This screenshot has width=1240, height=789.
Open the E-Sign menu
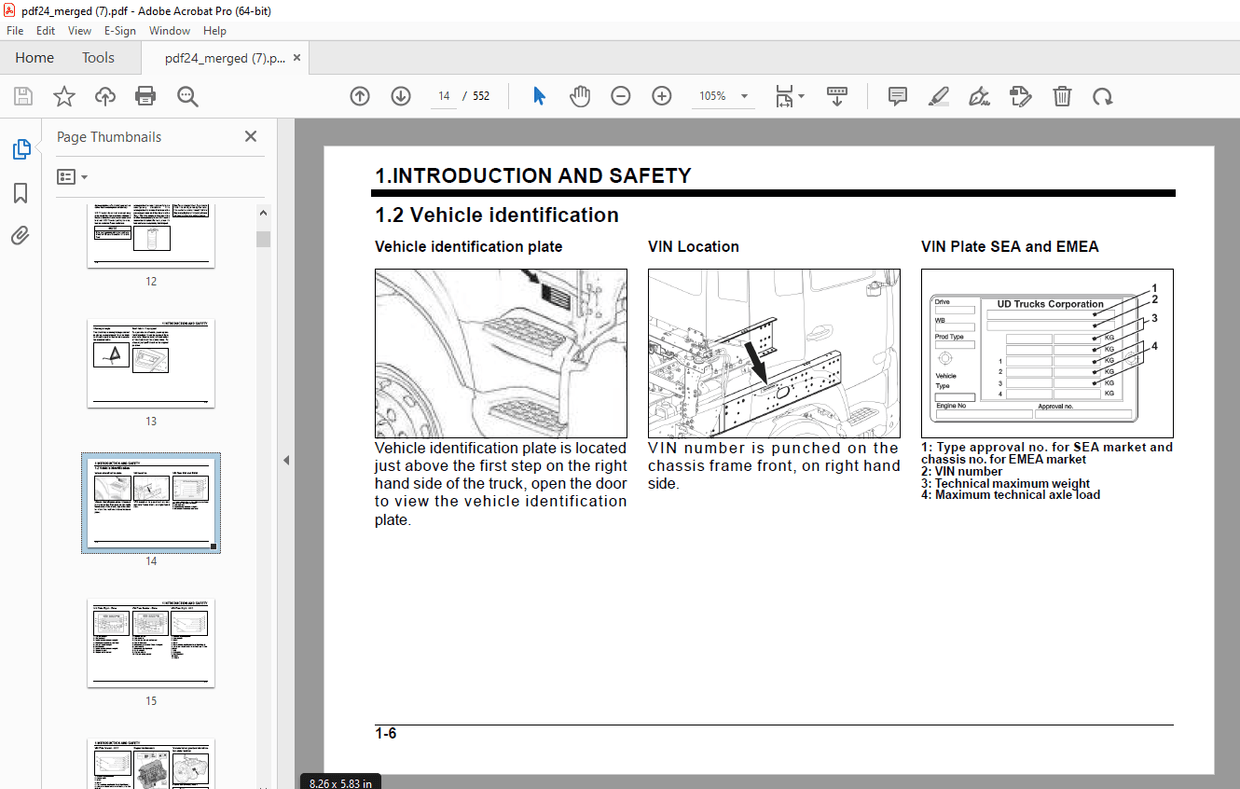(119, 30)
